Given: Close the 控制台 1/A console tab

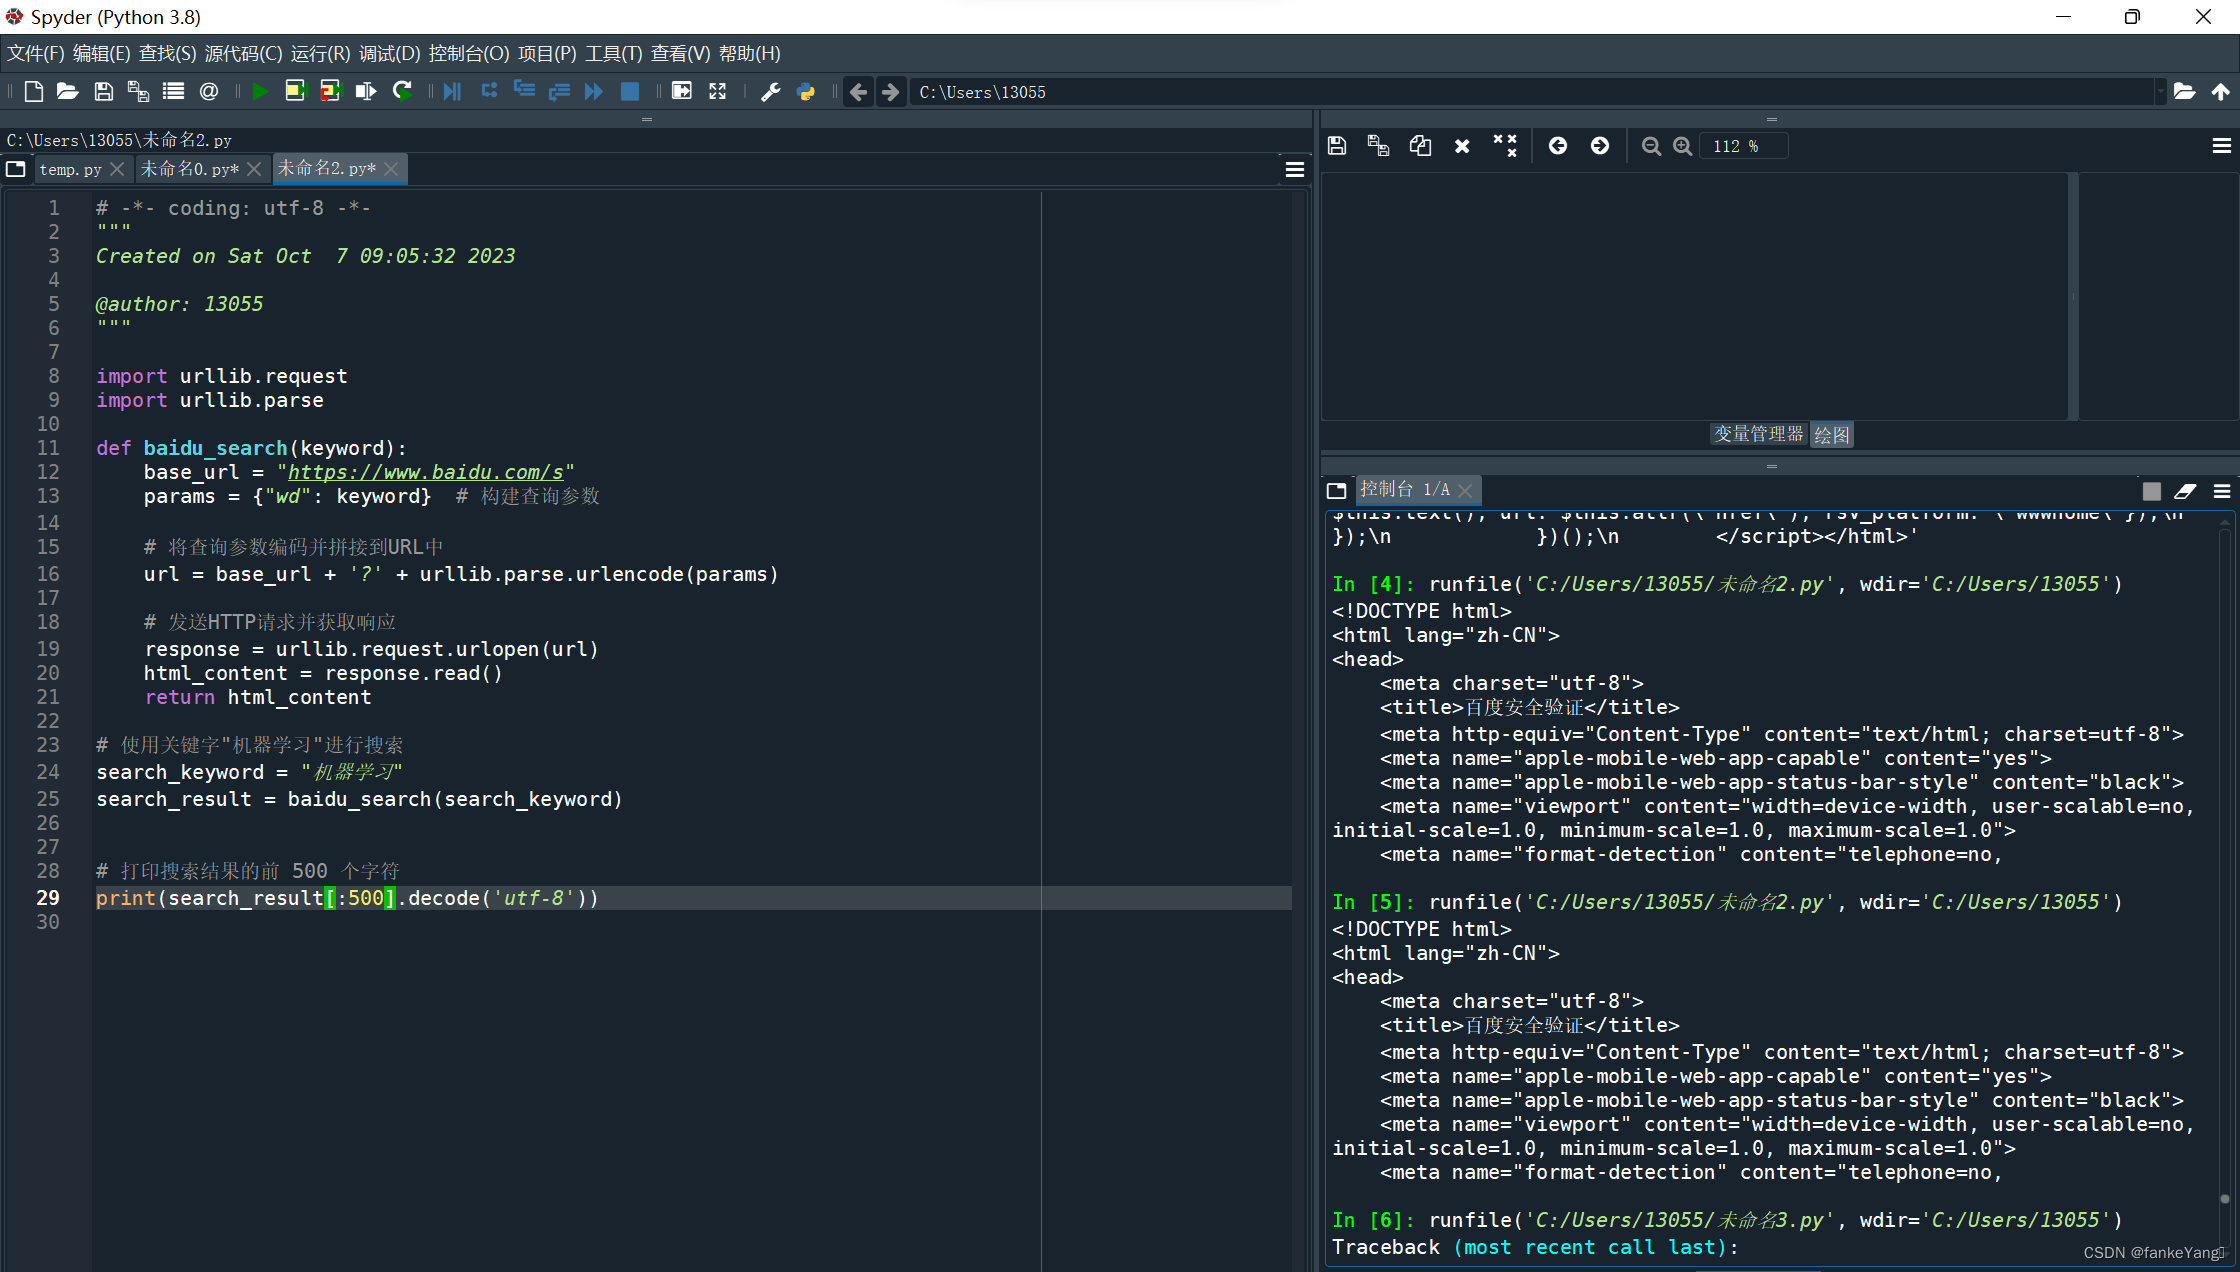Looking at the screenshot, I should click(x=1465, y=490).
